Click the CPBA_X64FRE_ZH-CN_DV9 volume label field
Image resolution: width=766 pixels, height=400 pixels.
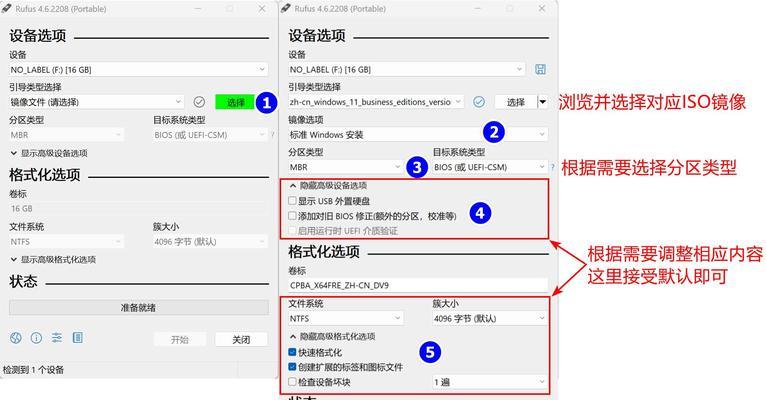tap(418, 285)
